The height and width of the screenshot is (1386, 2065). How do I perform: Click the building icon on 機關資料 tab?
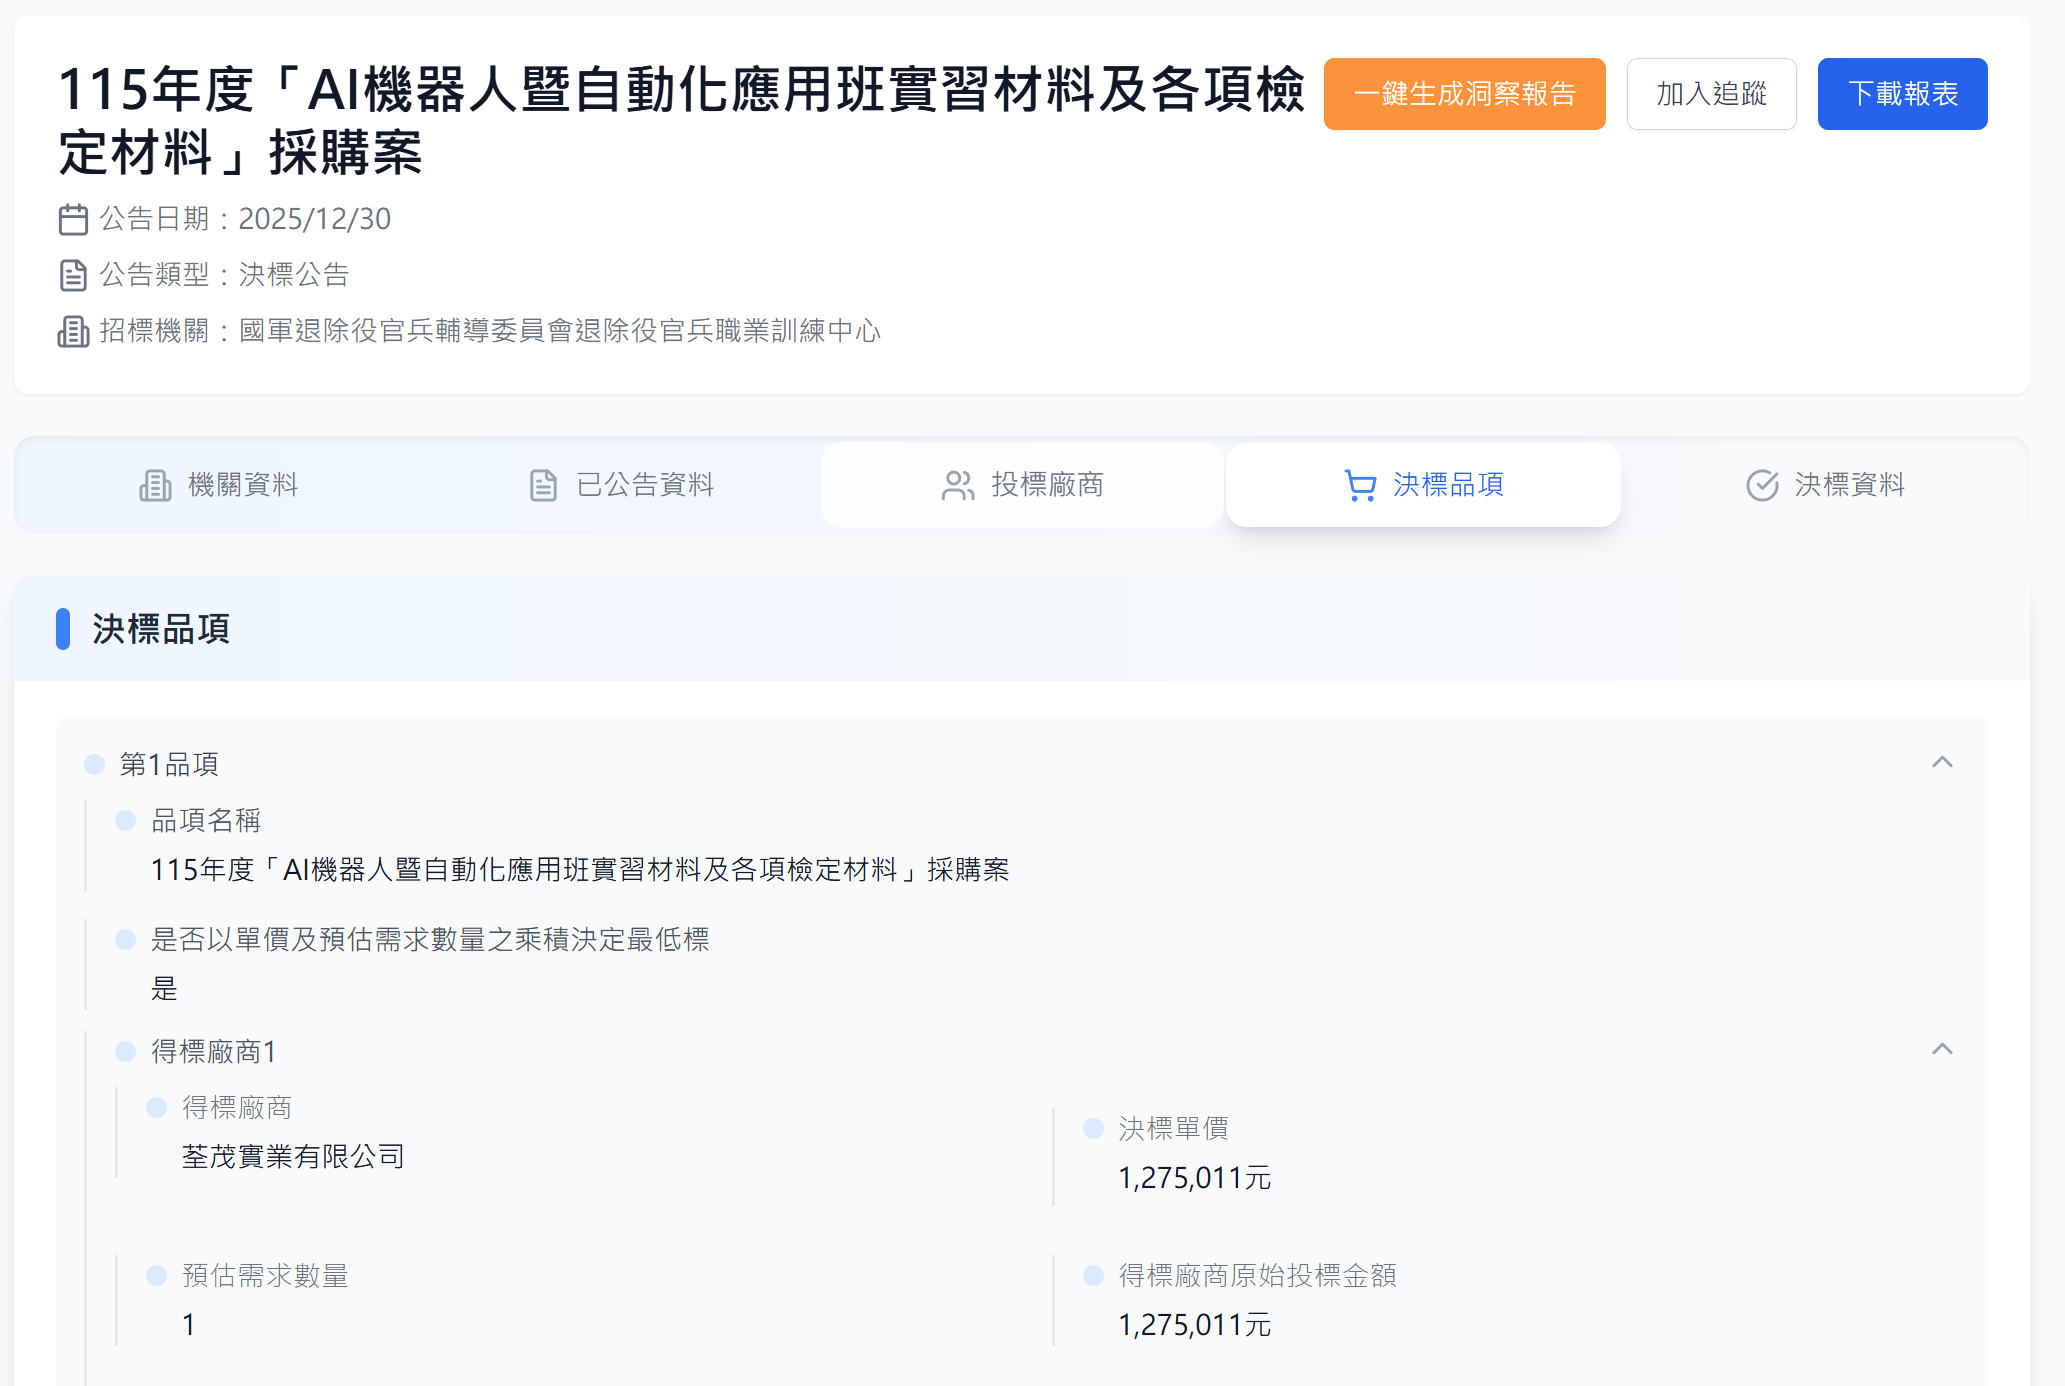coord(156,485)
